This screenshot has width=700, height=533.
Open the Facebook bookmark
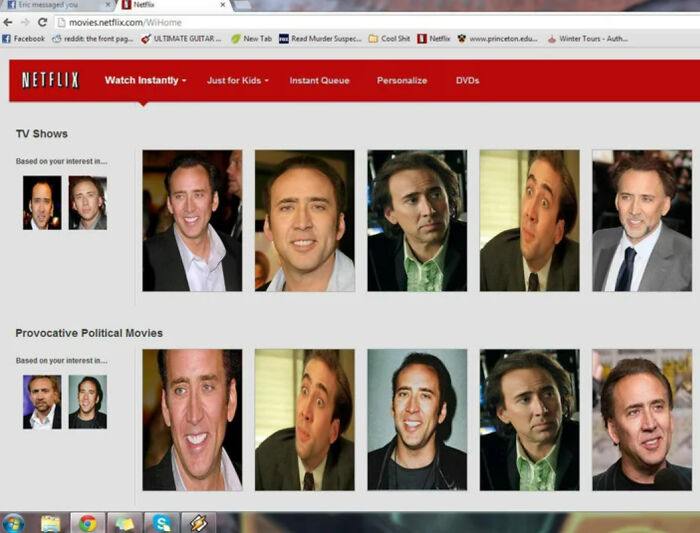click(x=24, y=39)
